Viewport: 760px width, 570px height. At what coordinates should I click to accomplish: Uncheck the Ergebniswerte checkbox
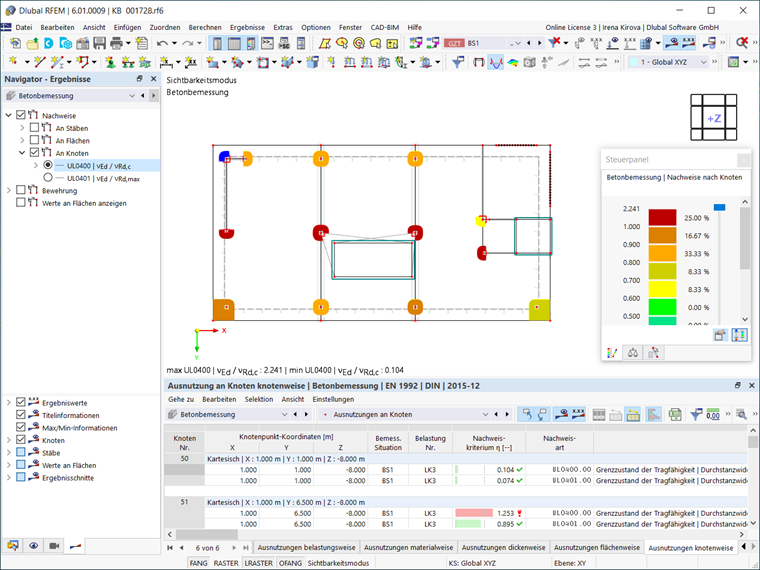[x=20, y=402]
